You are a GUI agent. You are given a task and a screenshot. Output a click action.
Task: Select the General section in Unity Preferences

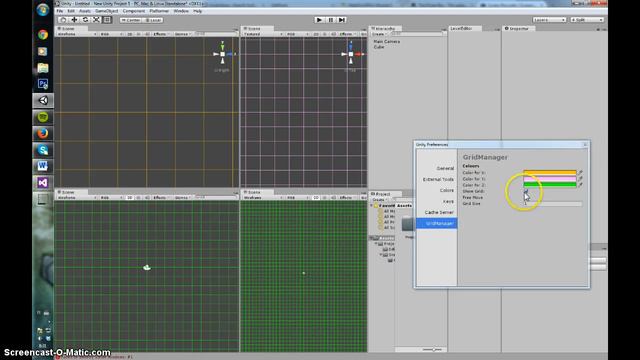[x=445, y=168]
